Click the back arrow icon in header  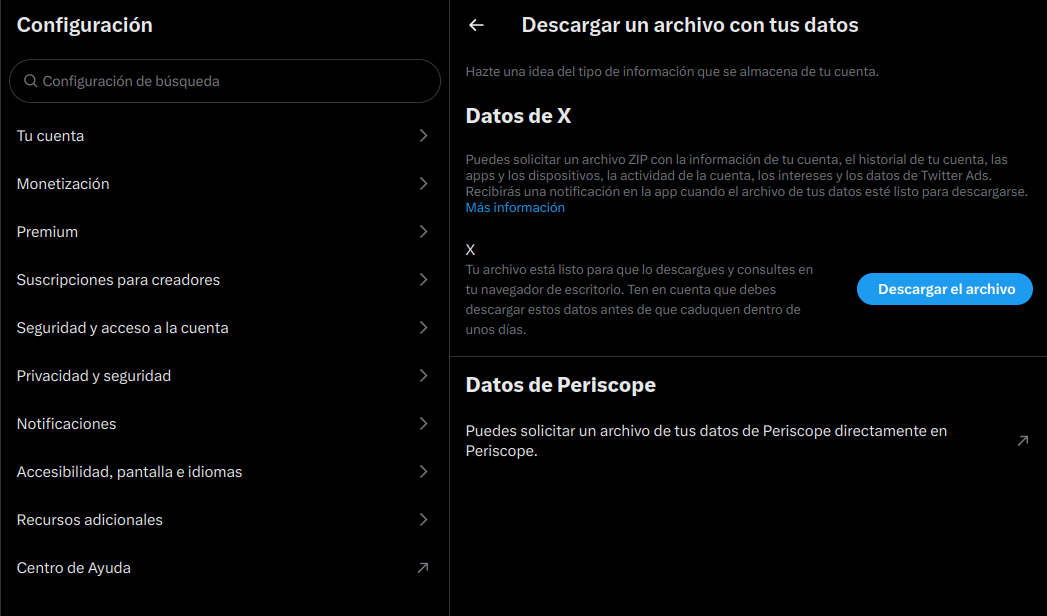tap(476, 25)
